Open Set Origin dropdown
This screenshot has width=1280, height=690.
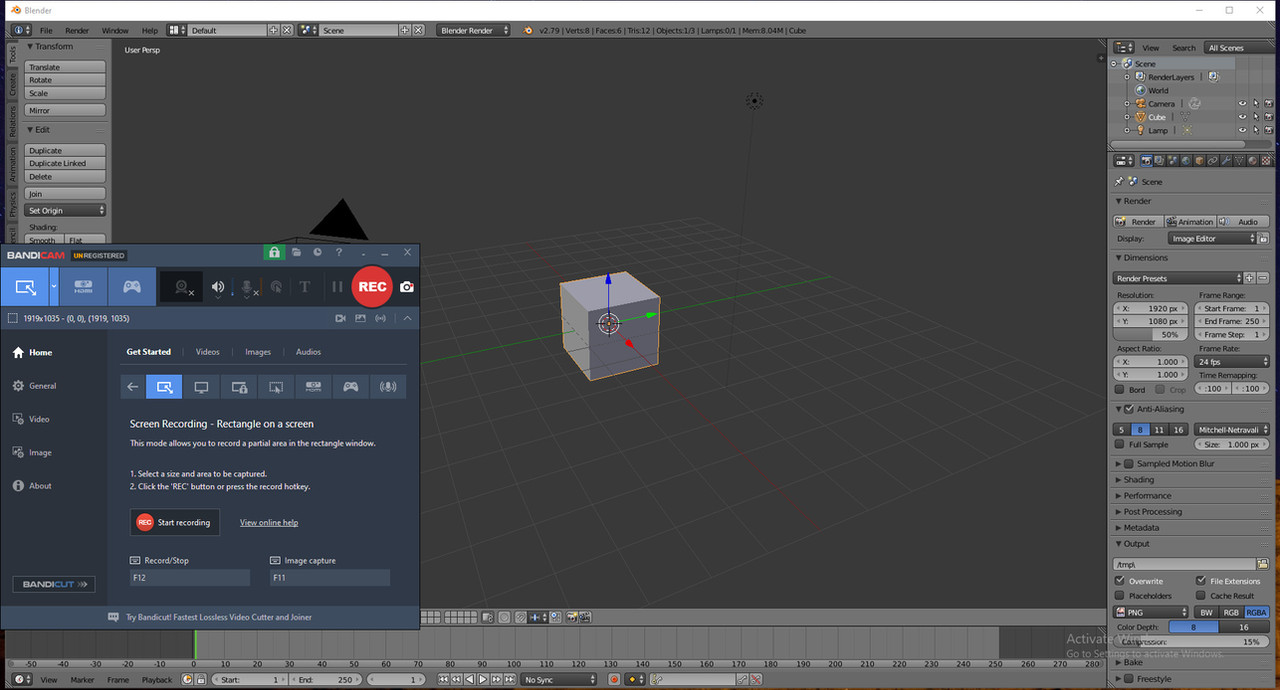tap(65, 210)
